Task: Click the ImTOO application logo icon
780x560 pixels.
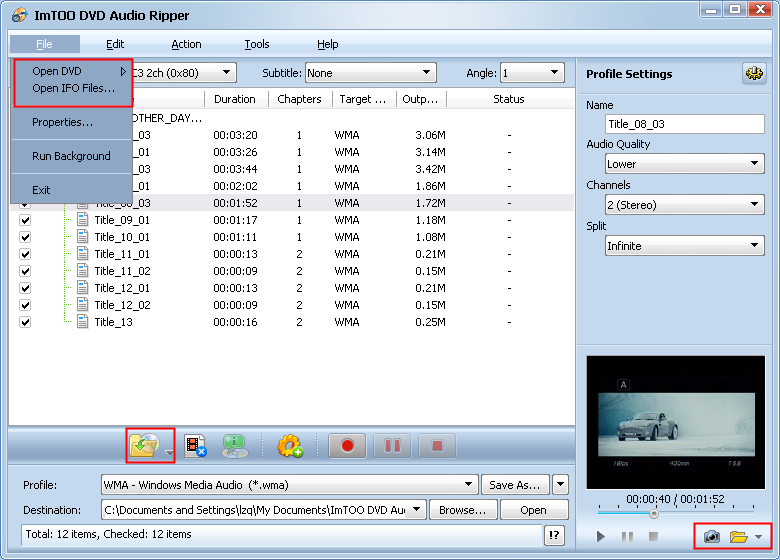Action: point(19,15)
